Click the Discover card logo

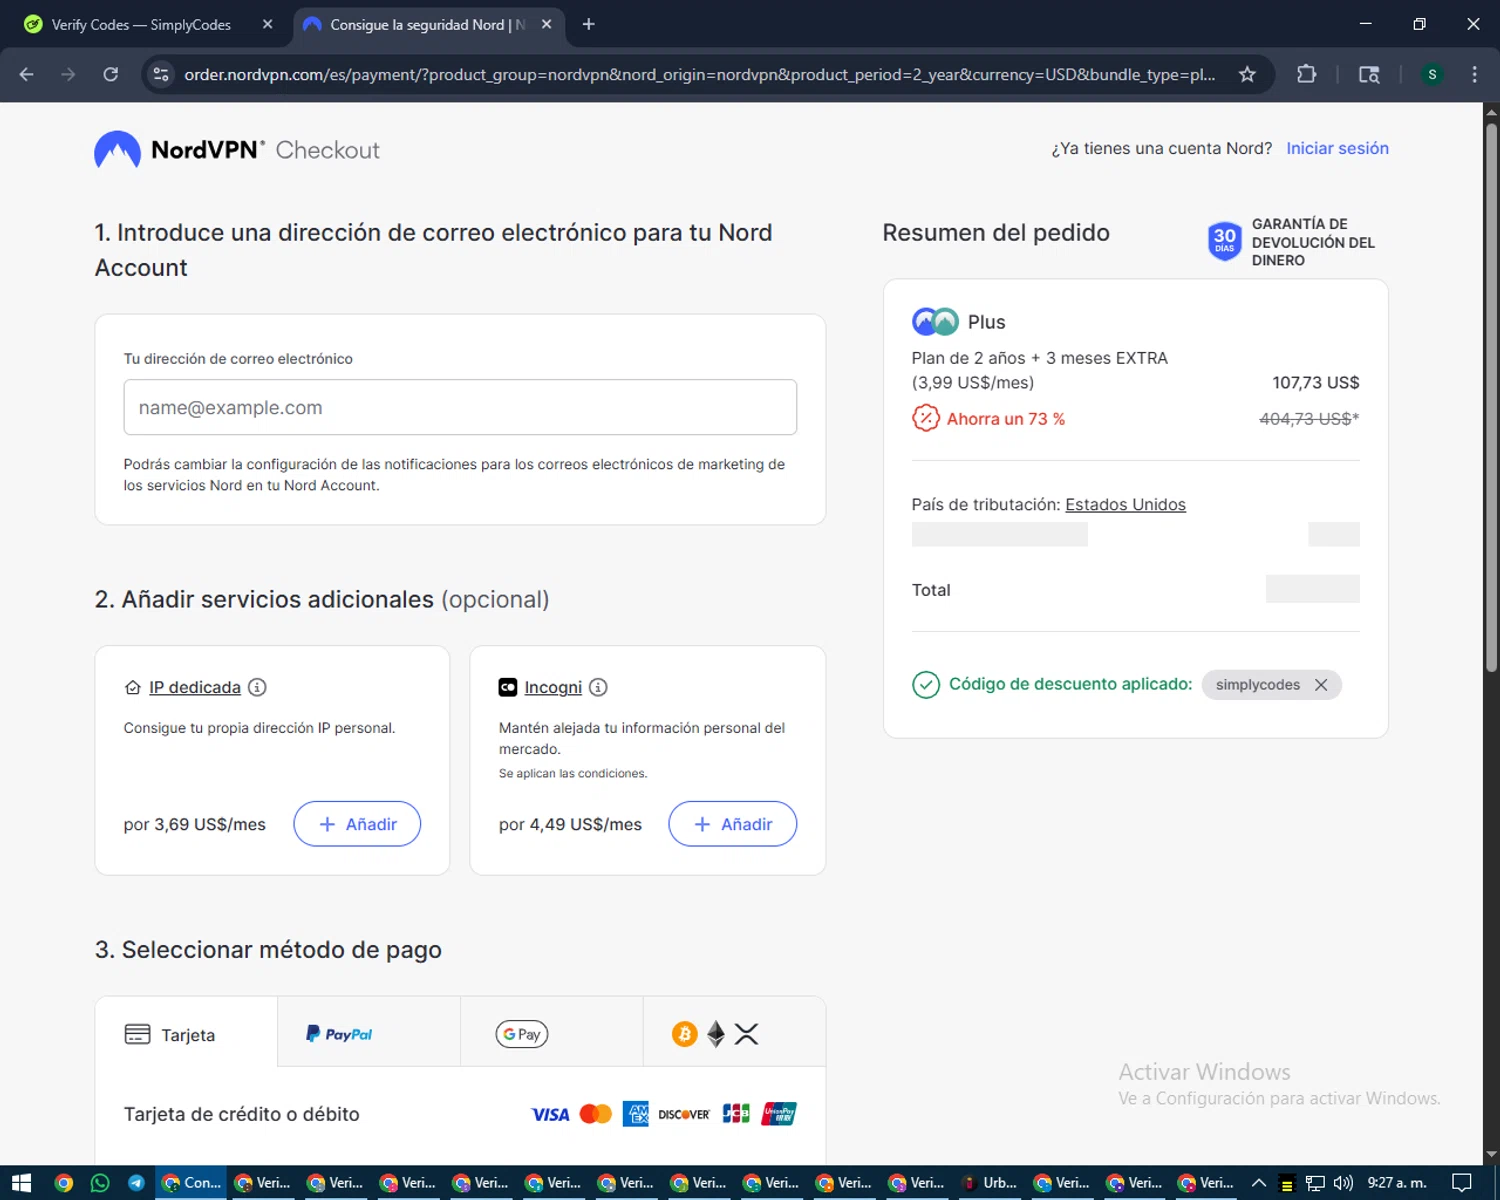point(684,1114)
